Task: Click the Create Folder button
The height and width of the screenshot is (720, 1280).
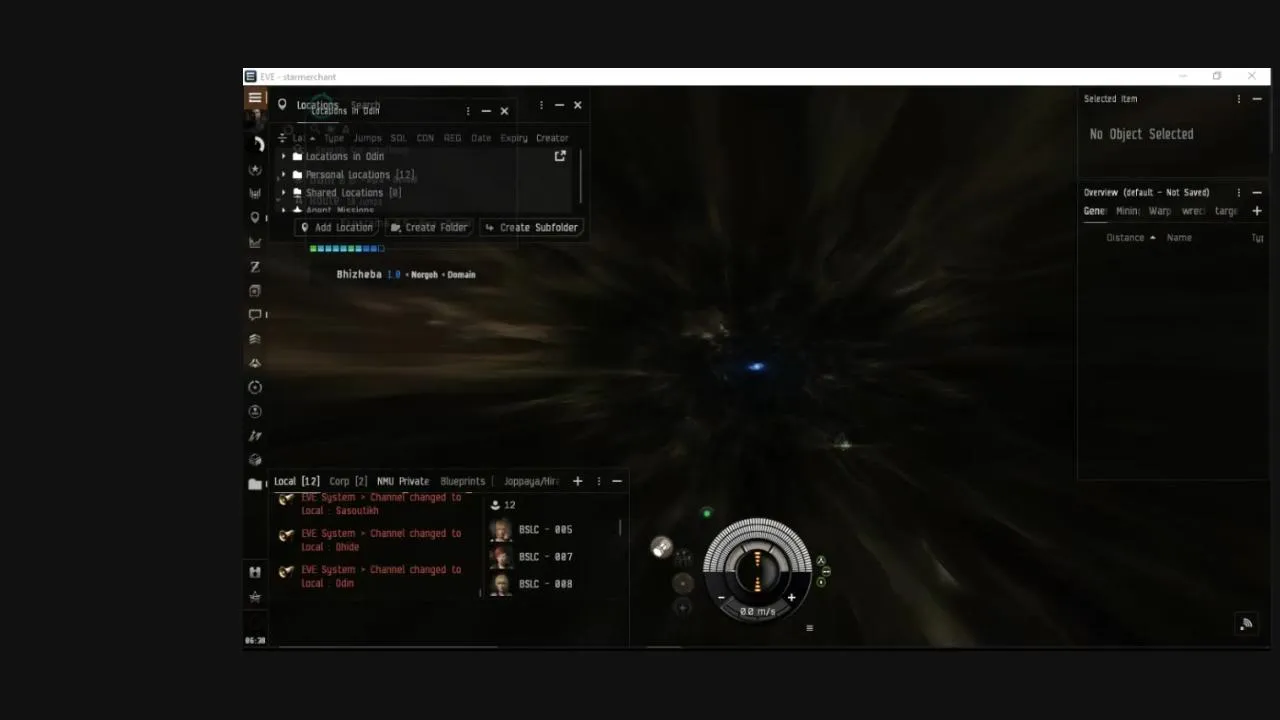Action: (429, 227)
